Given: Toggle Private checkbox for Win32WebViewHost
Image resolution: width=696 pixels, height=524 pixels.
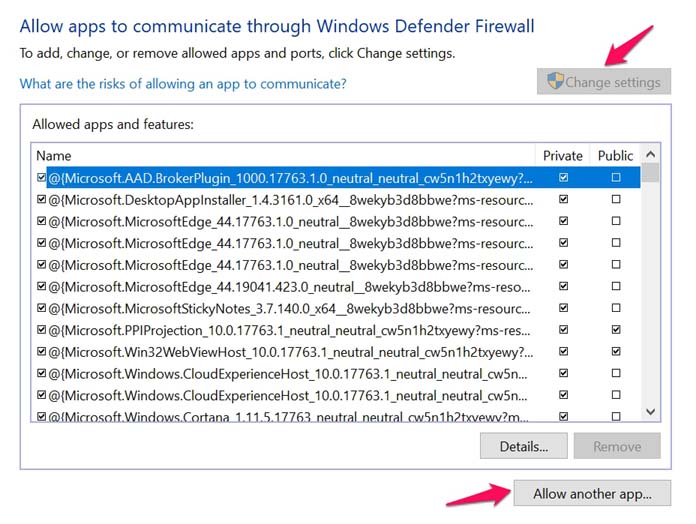Looking at the screenshot, I should pyautogui.click(x=563, y=351).
